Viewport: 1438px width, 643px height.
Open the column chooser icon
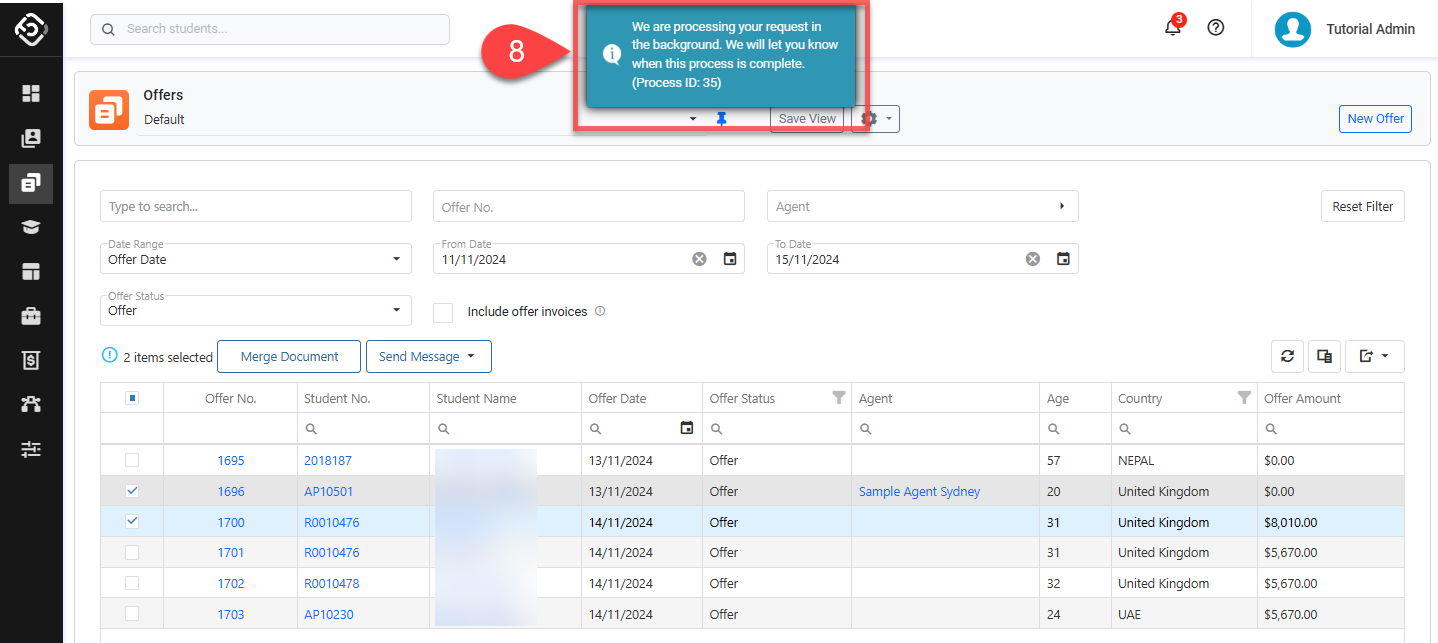tap(1324, 356)
